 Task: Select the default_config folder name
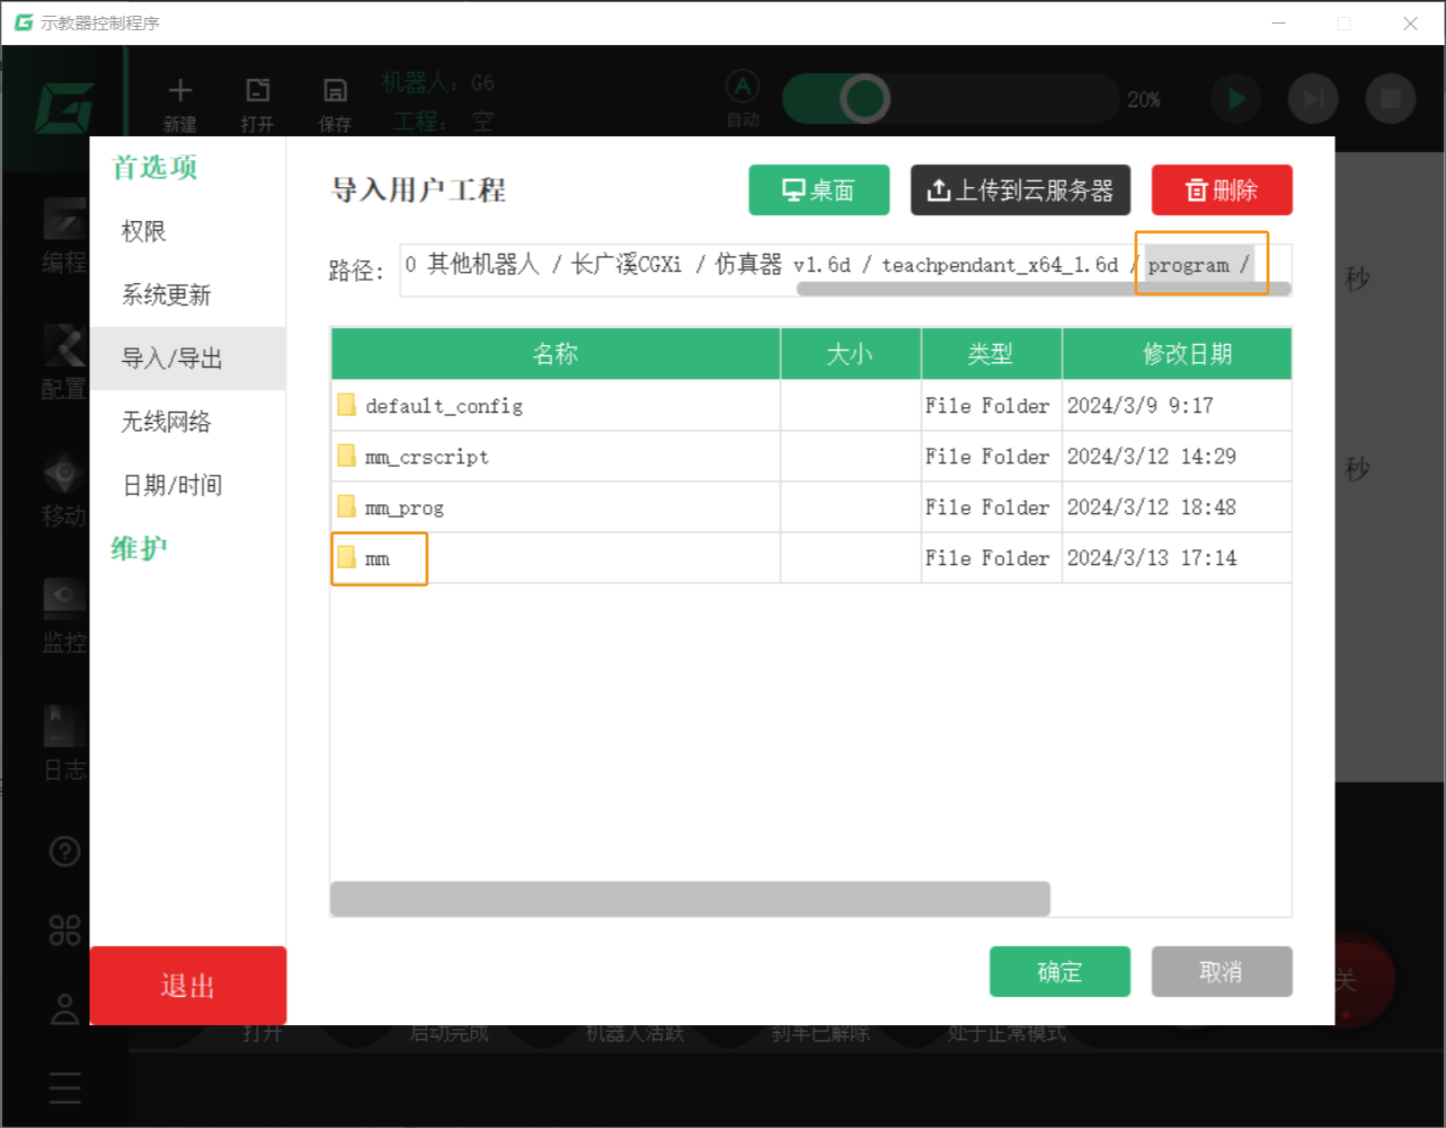[444, 406]
